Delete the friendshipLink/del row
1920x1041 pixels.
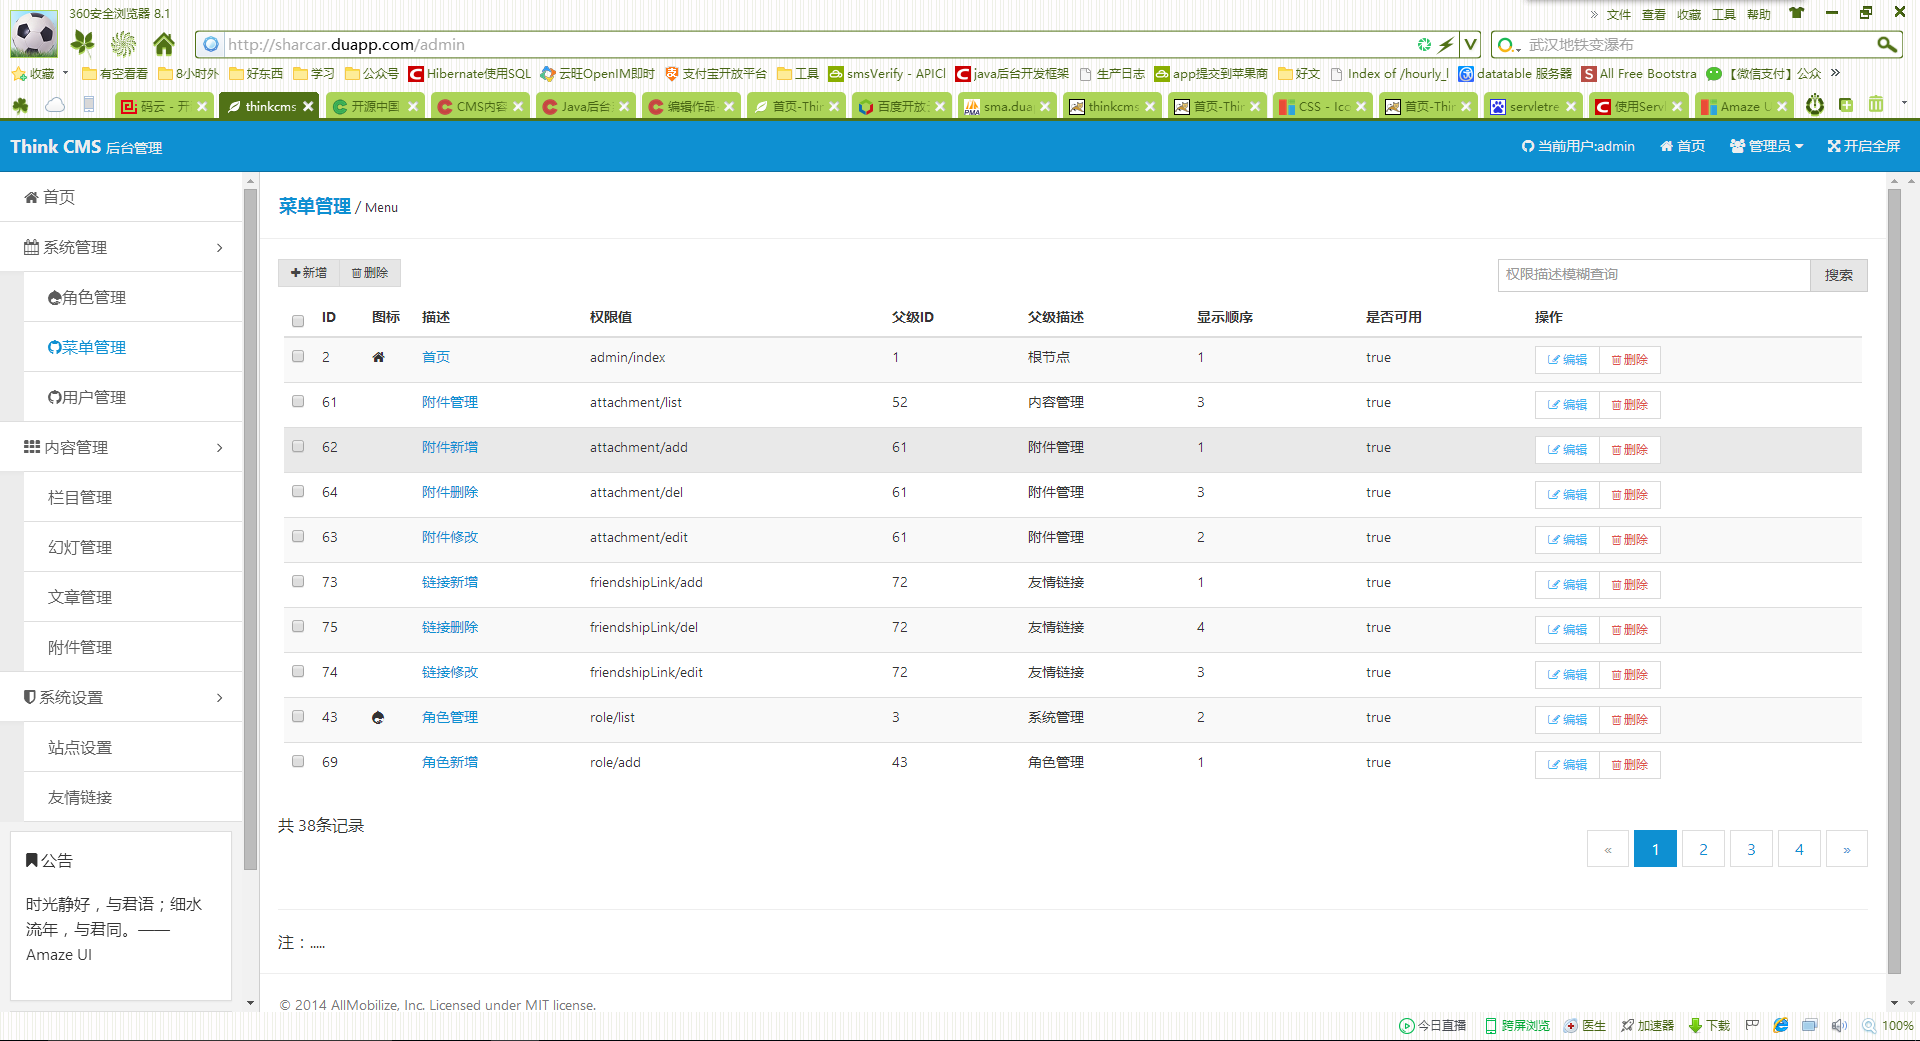[x=1630, y=630]
